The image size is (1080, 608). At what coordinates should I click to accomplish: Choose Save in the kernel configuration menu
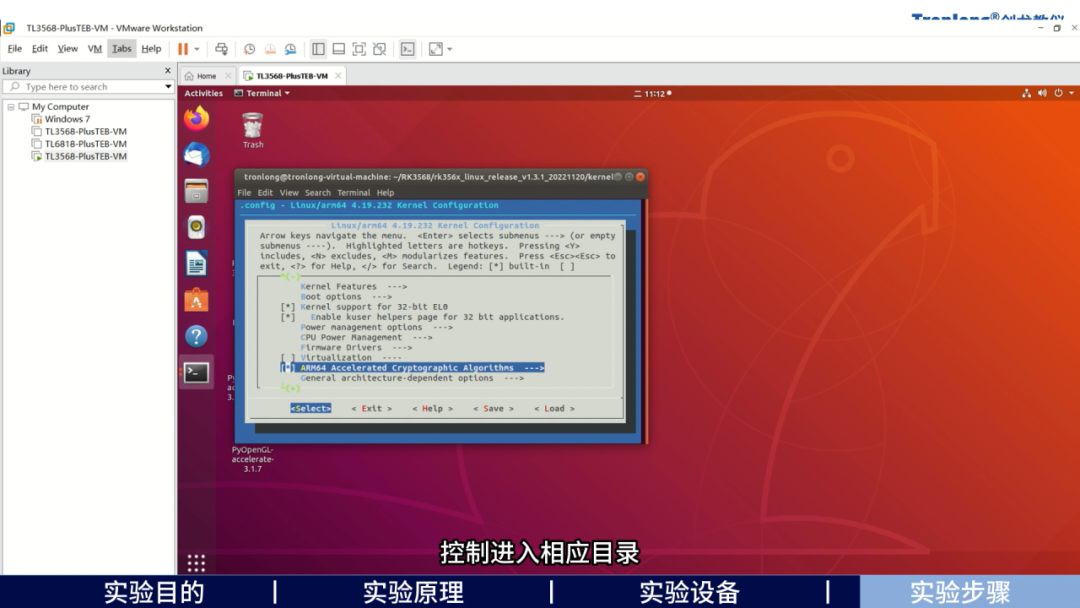point(492,408)
